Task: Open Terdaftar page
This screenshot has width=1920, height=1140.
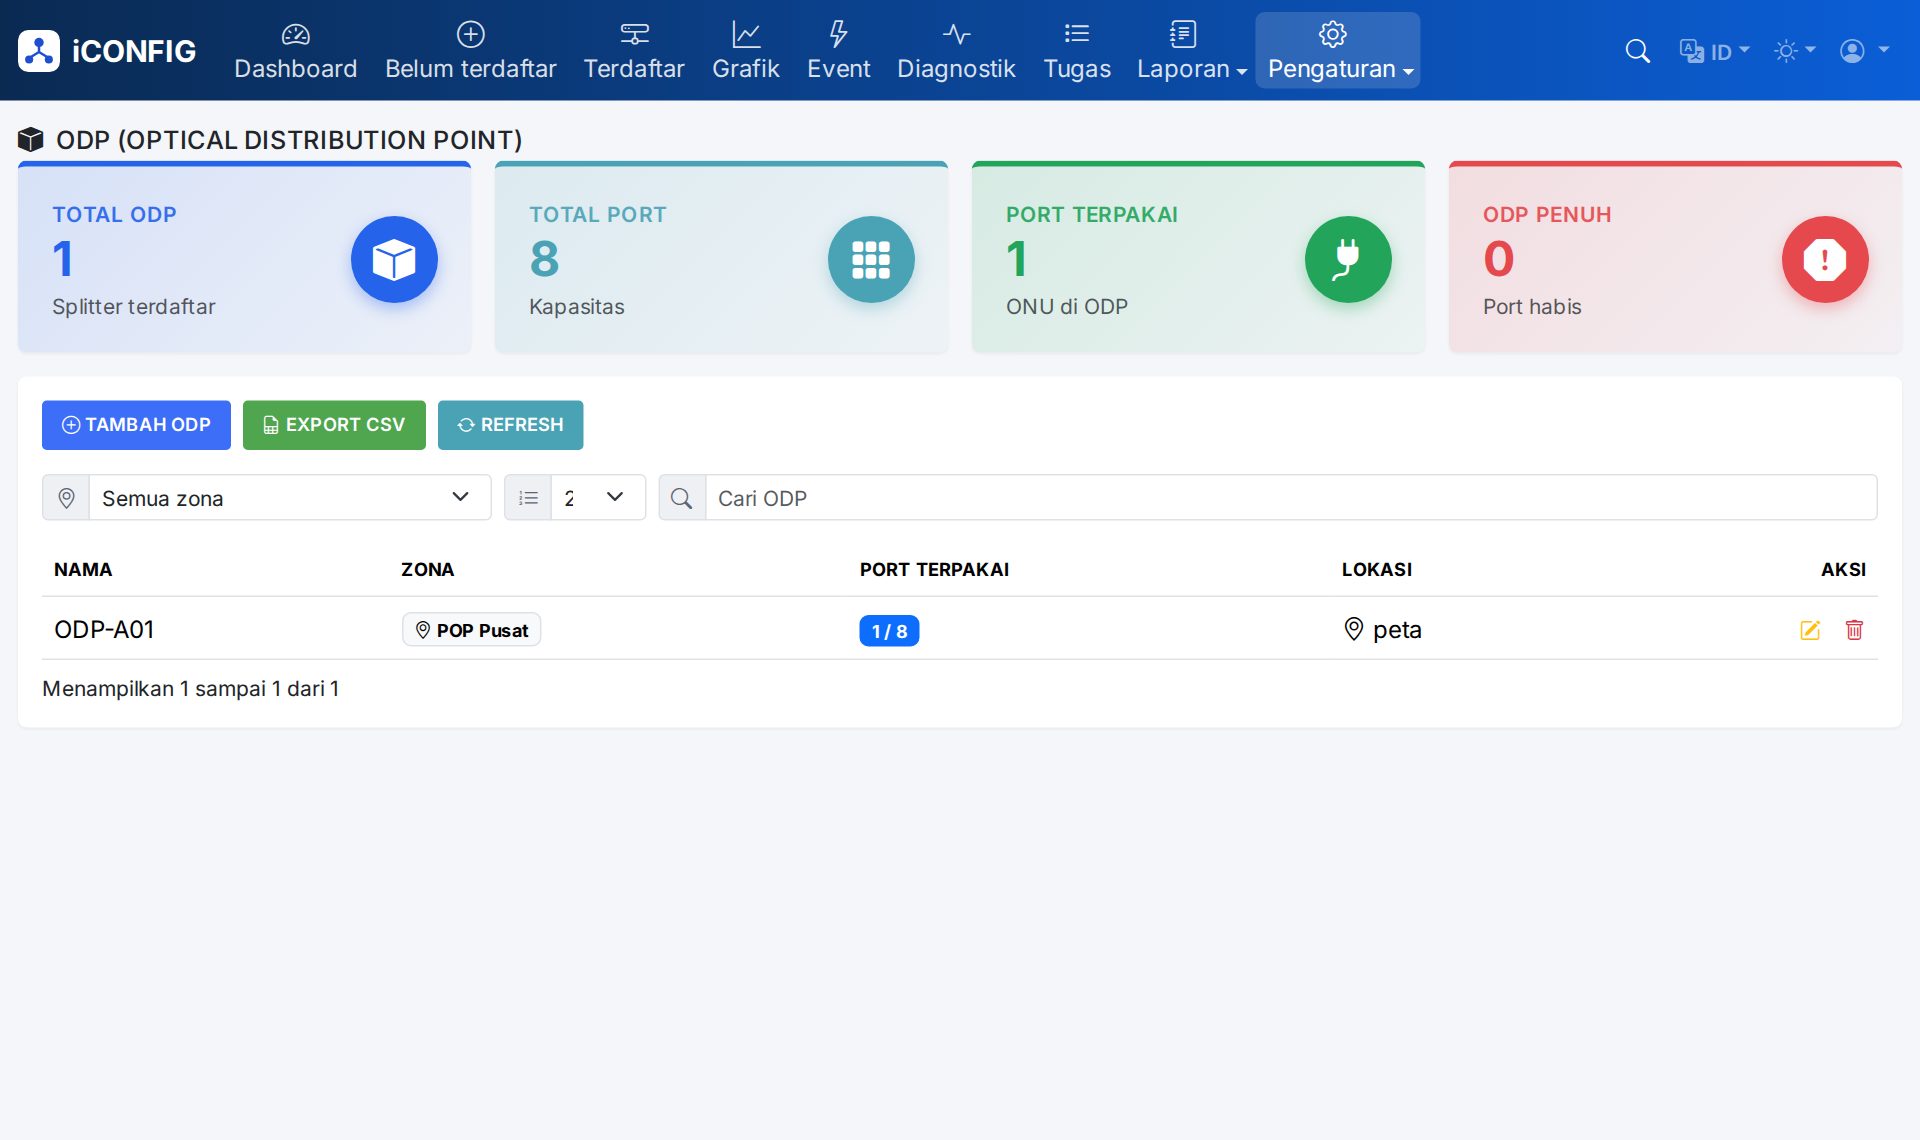Action: pos(634,51)
